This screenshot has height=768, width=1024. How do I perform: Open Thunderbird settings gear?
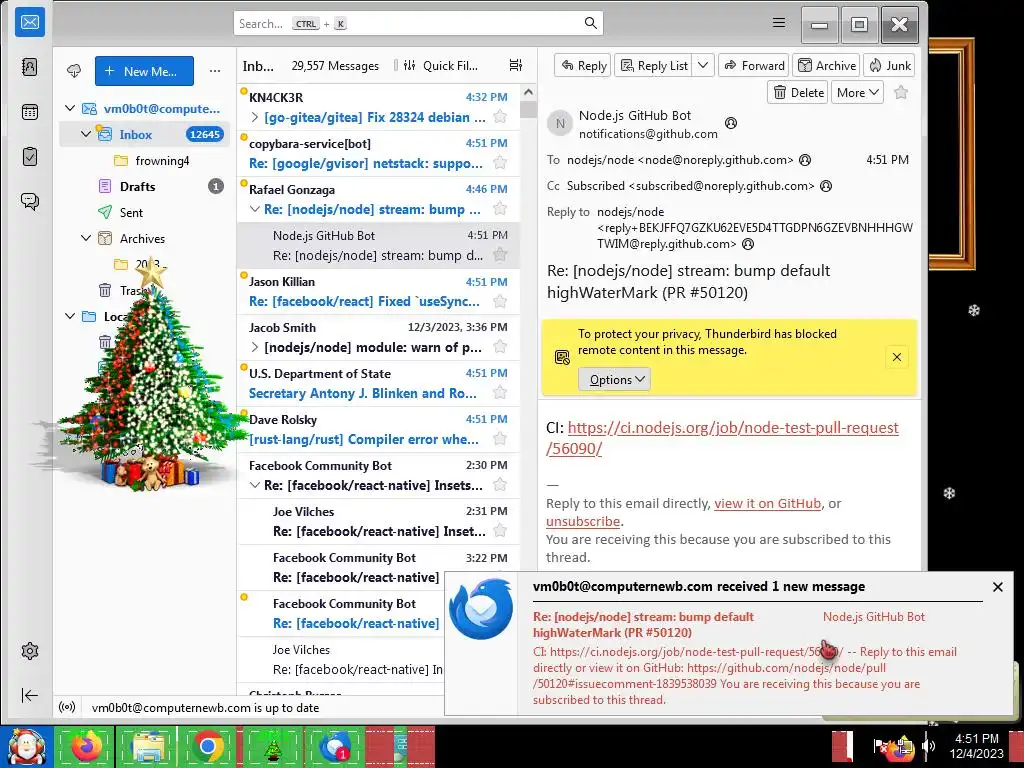(30, 651)
